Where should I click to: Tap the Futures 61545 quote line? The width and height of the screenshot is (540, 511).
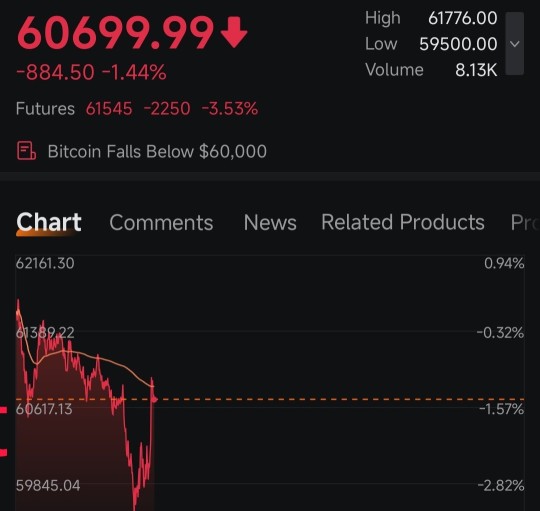tap(137, 108)
